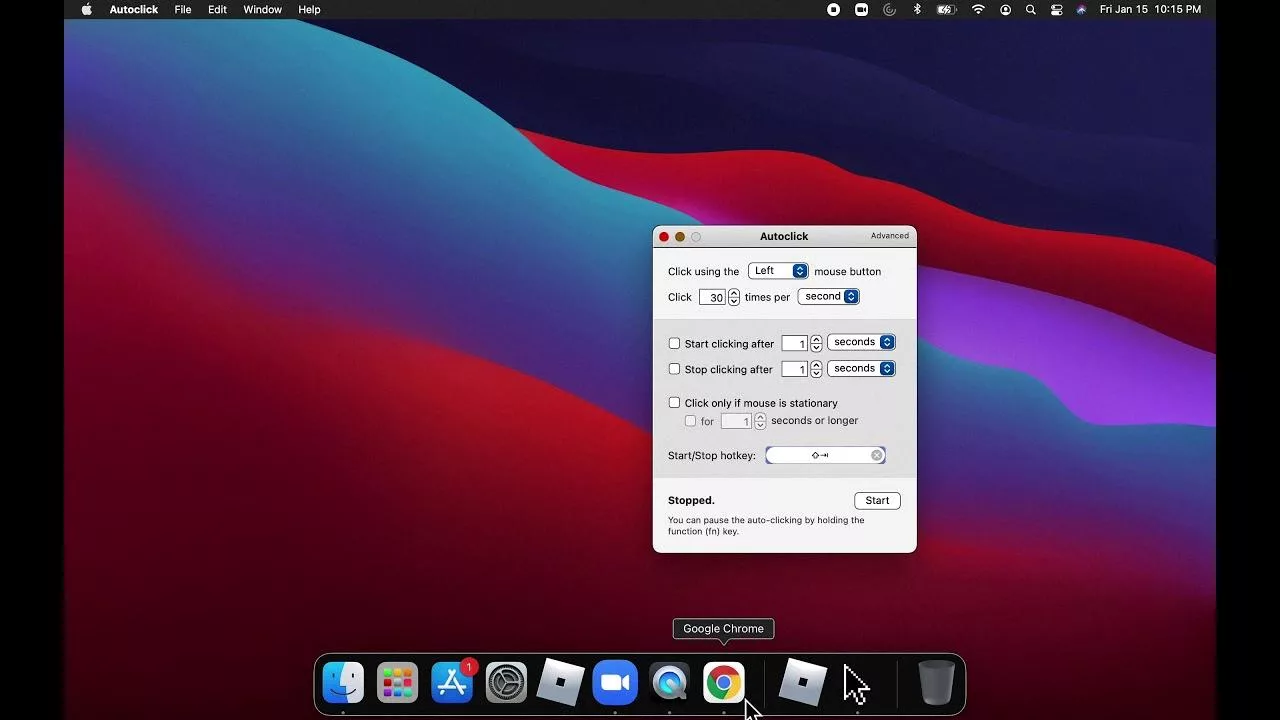Enable Click only if mouse is stationary
1280x720 pixels.
[675, 402]
